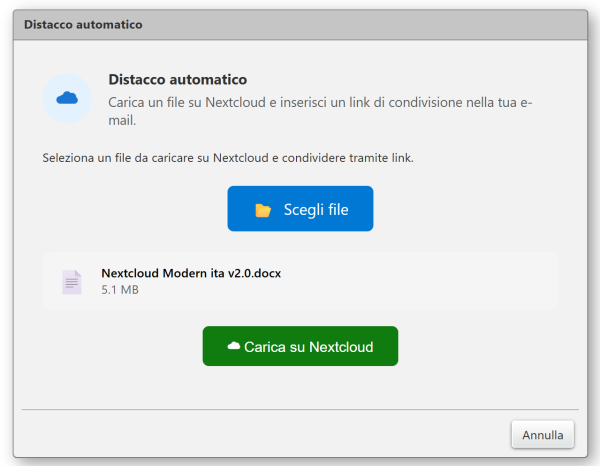Screen dimensions: 600x466
Task: Click the blank space left of Carica su Nextcloud
Action: tap(120, 346)
